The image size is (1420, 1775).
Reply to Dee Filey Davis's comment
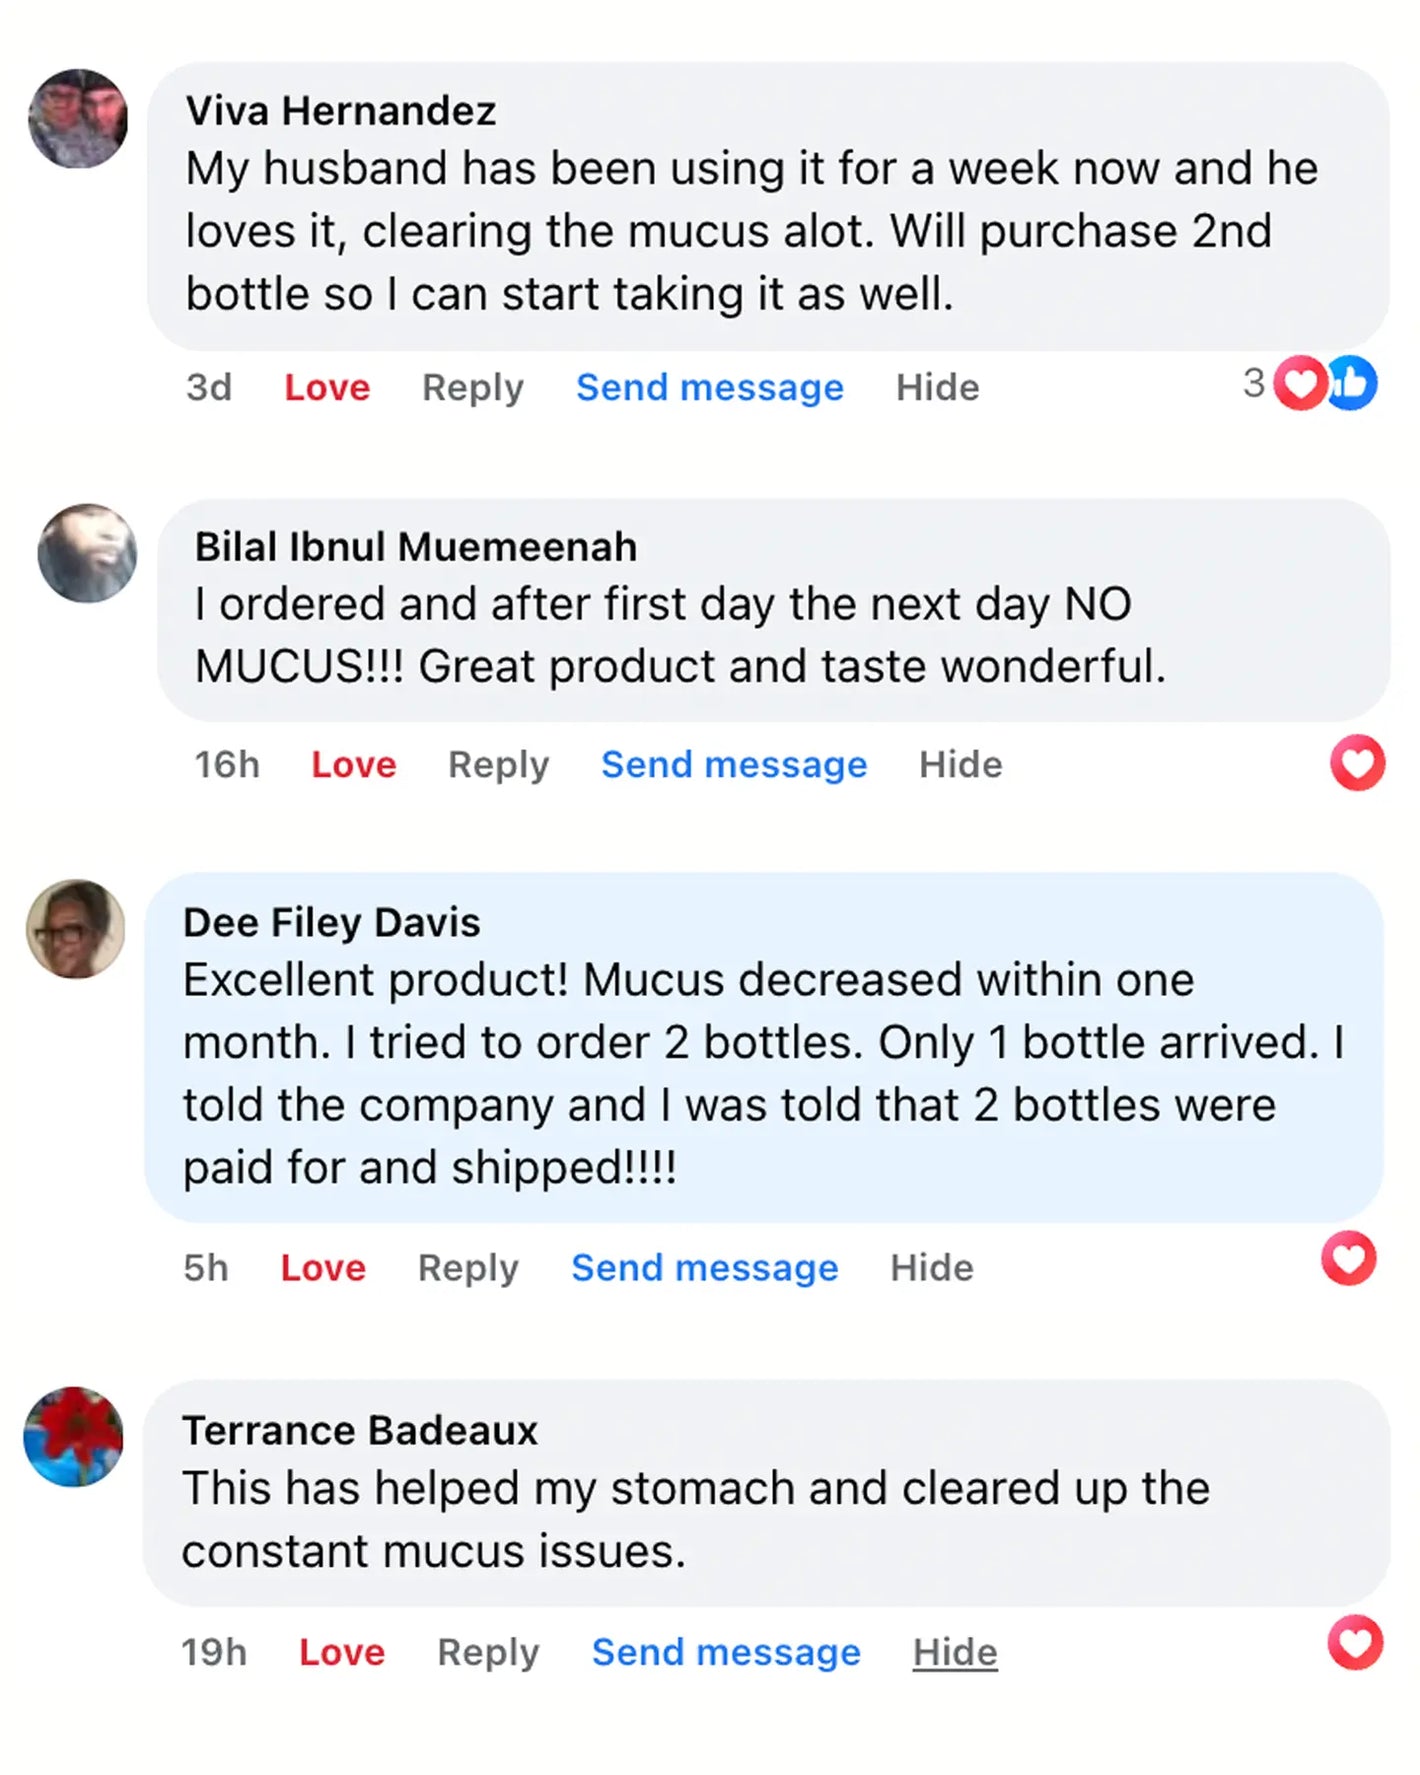click(x=468, y=1268)
